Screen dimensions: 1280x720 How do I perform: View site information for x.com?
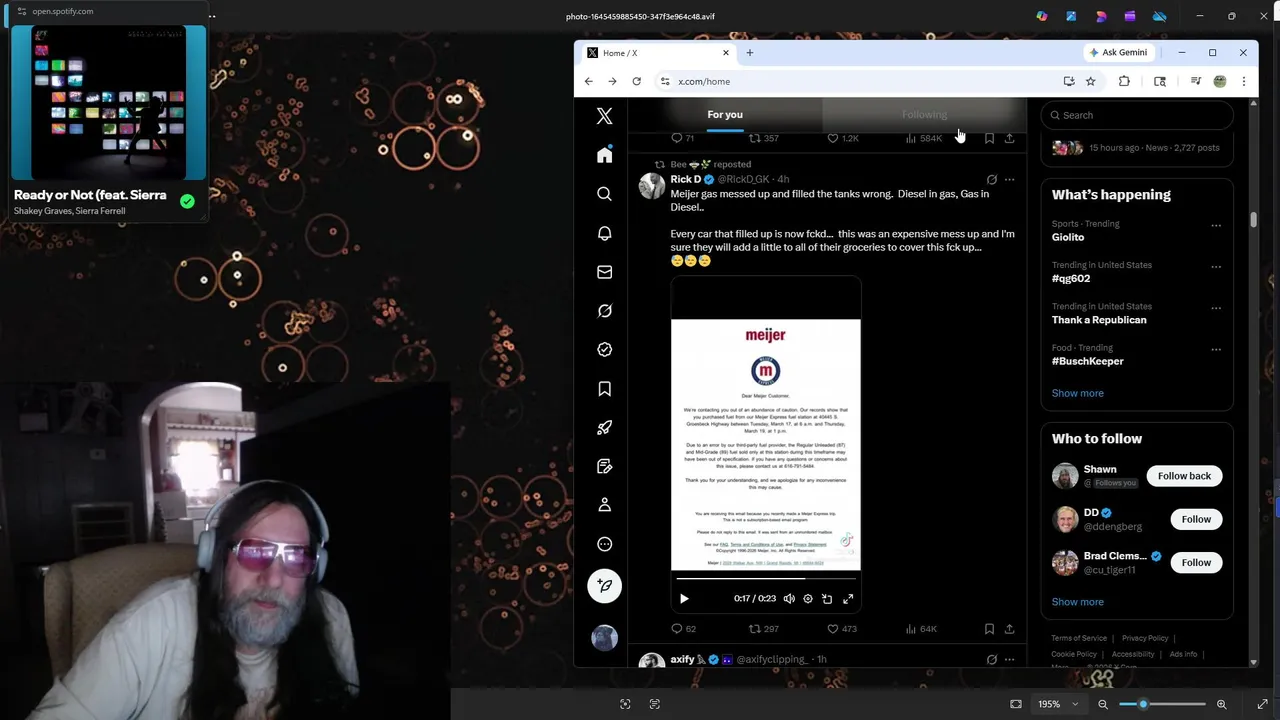point(664,81)
